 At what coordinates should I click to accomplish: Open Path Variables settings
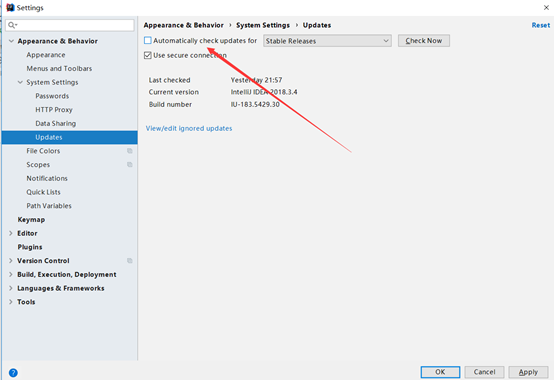point(49,206)
